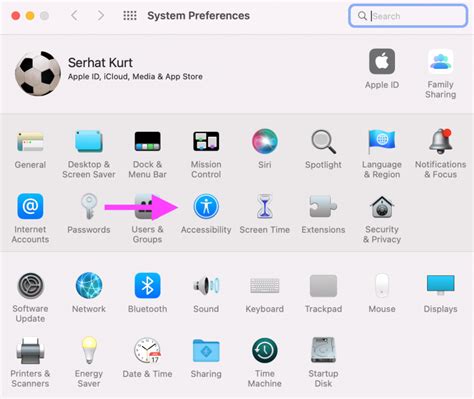
Task: Show all preferences grid button
Action: click(x=130, y=15)
